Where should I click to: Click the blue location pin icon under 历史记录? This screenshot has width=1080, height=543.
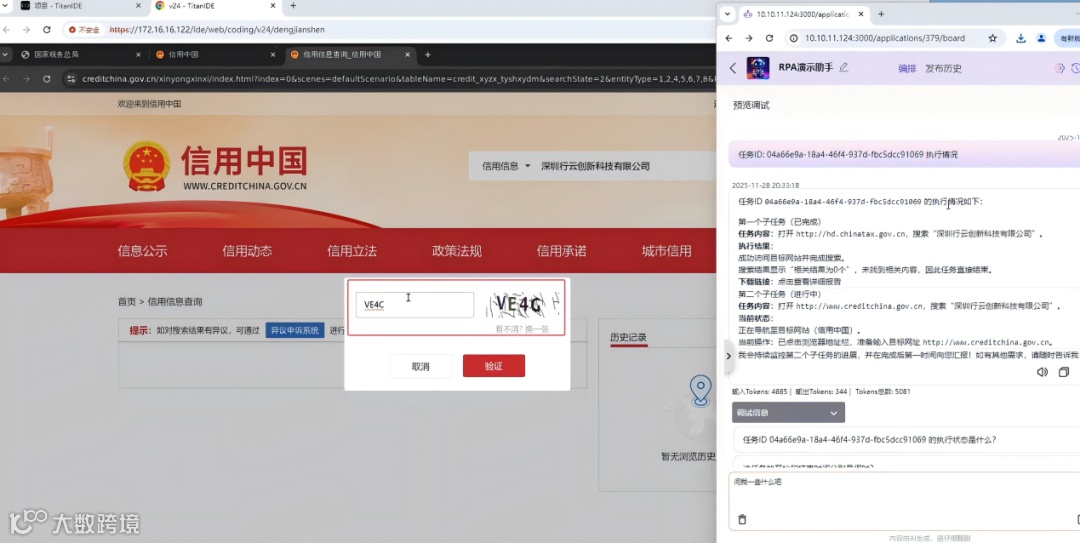tap(700, 390)
